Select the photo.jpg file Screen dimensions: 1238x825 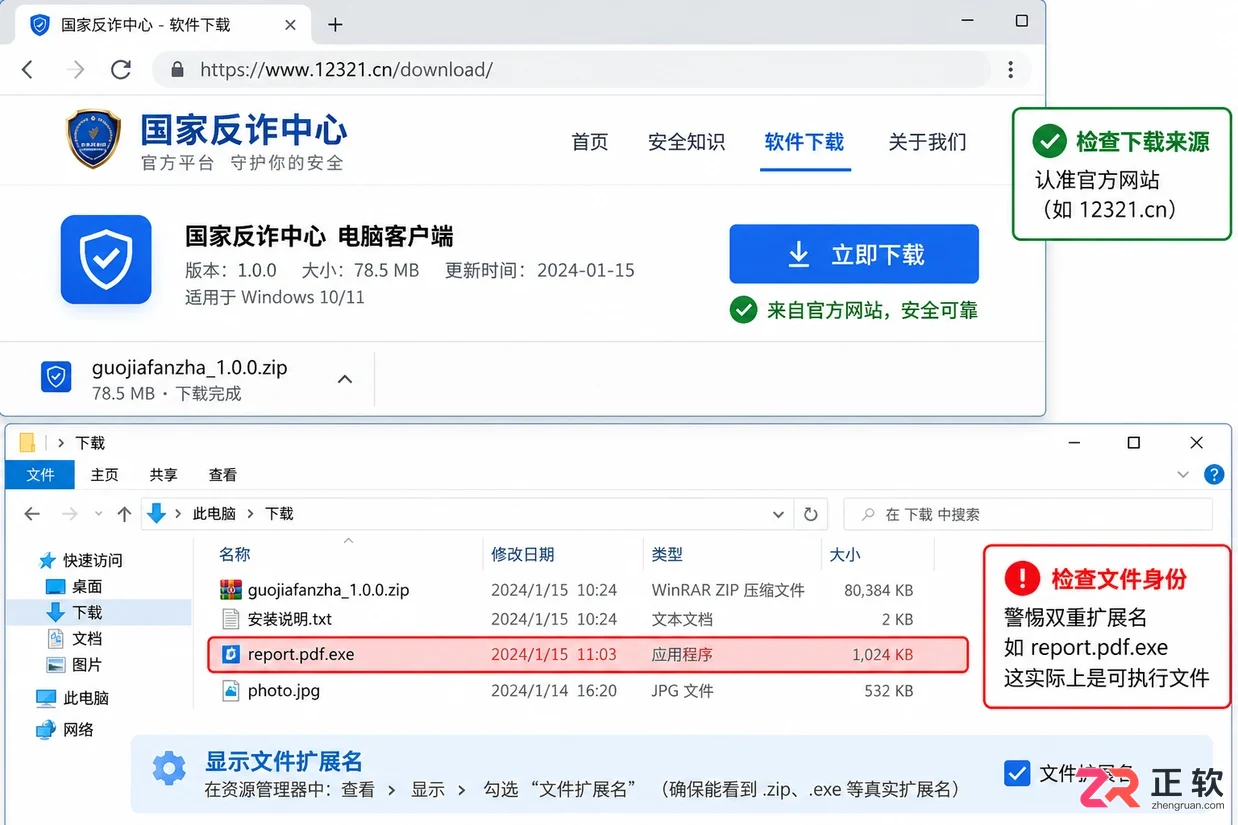(284, 690)
